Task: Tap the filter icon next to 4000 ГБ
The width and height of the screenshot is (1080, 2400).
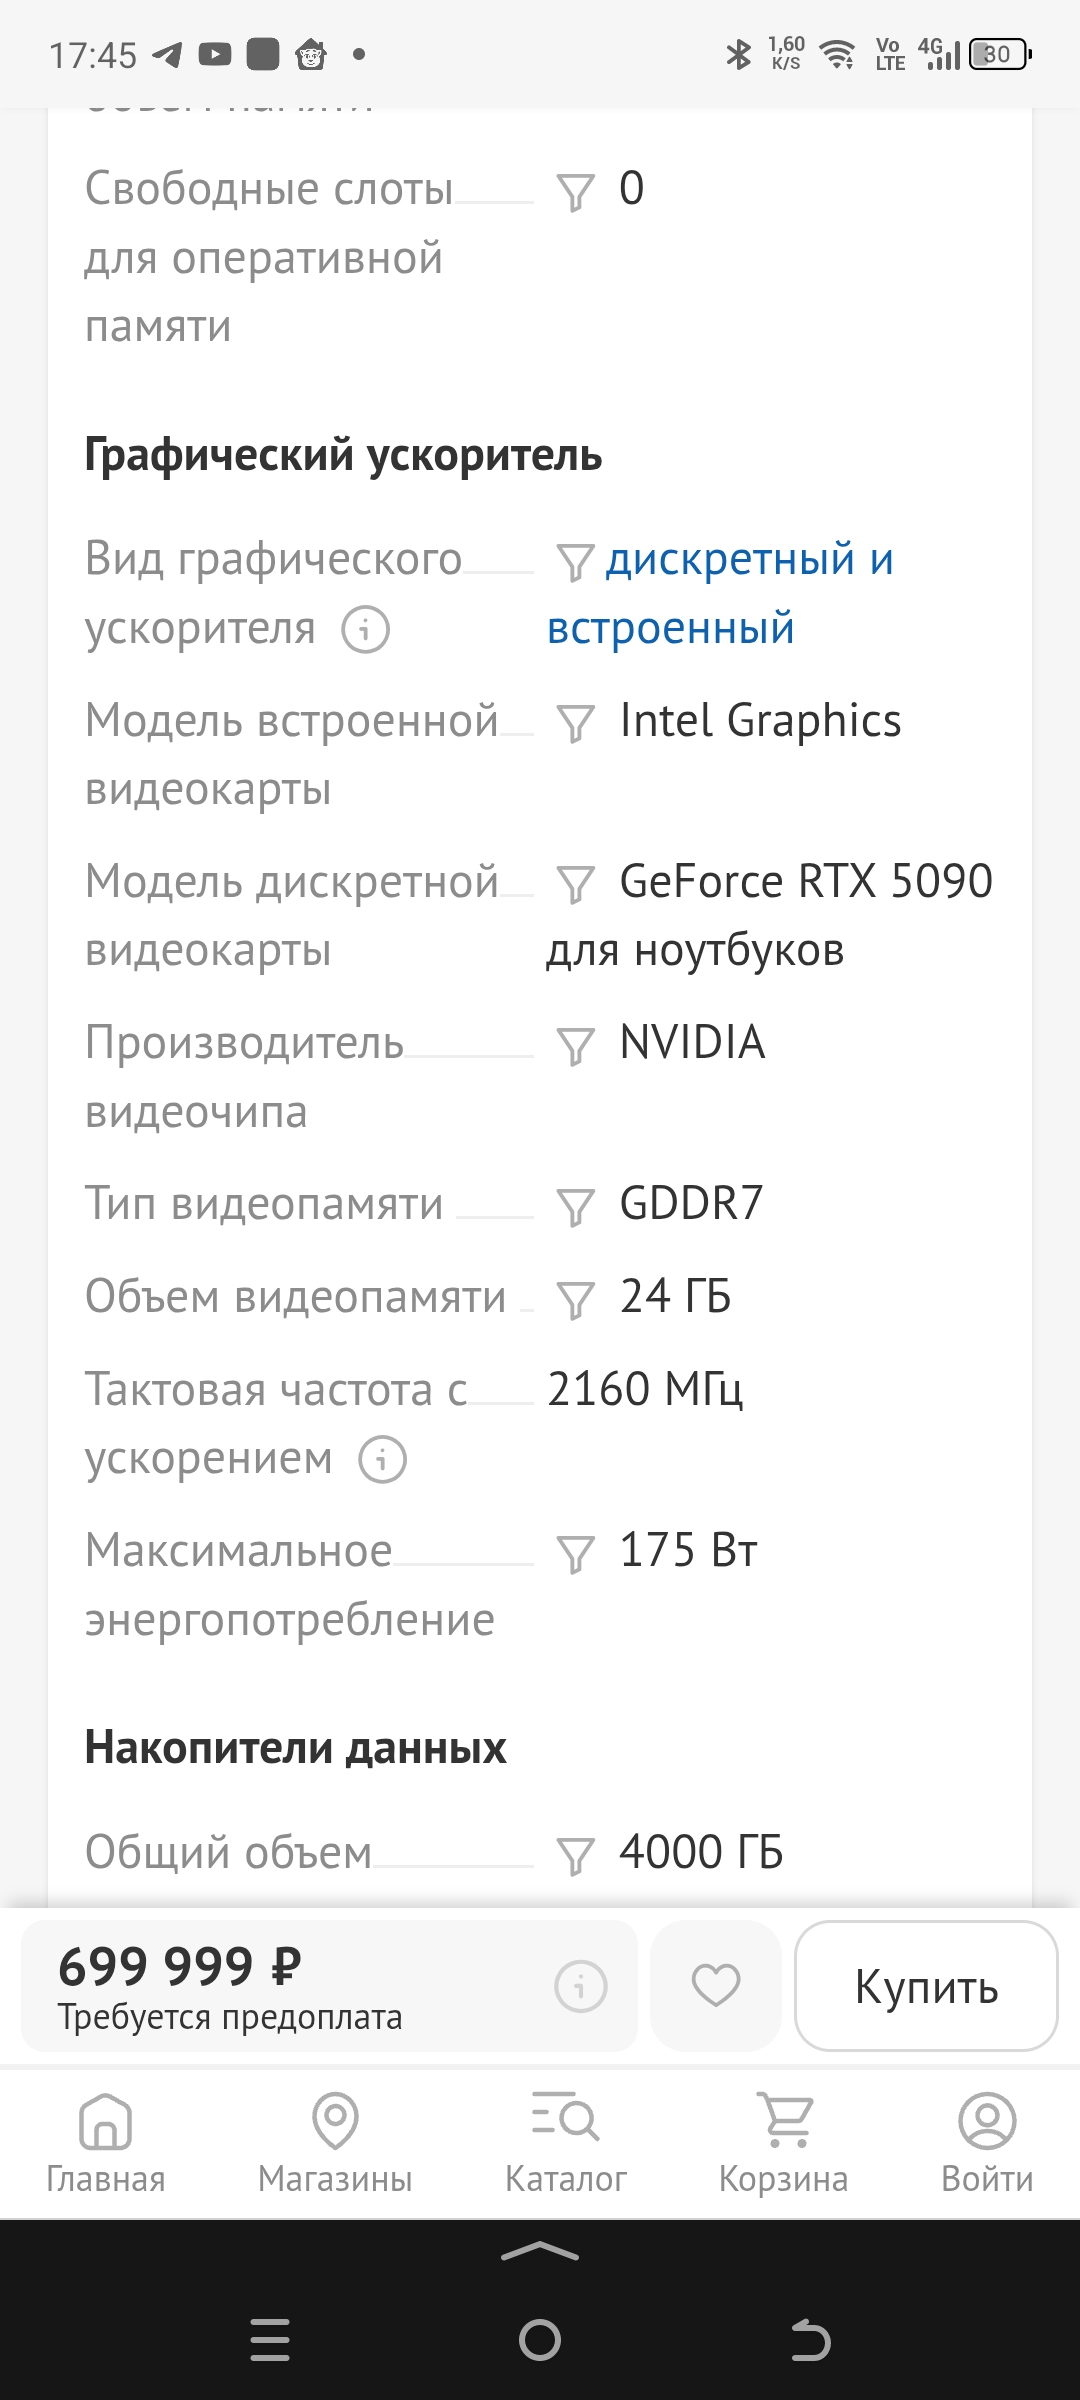Action: [x=575, y=1857]
